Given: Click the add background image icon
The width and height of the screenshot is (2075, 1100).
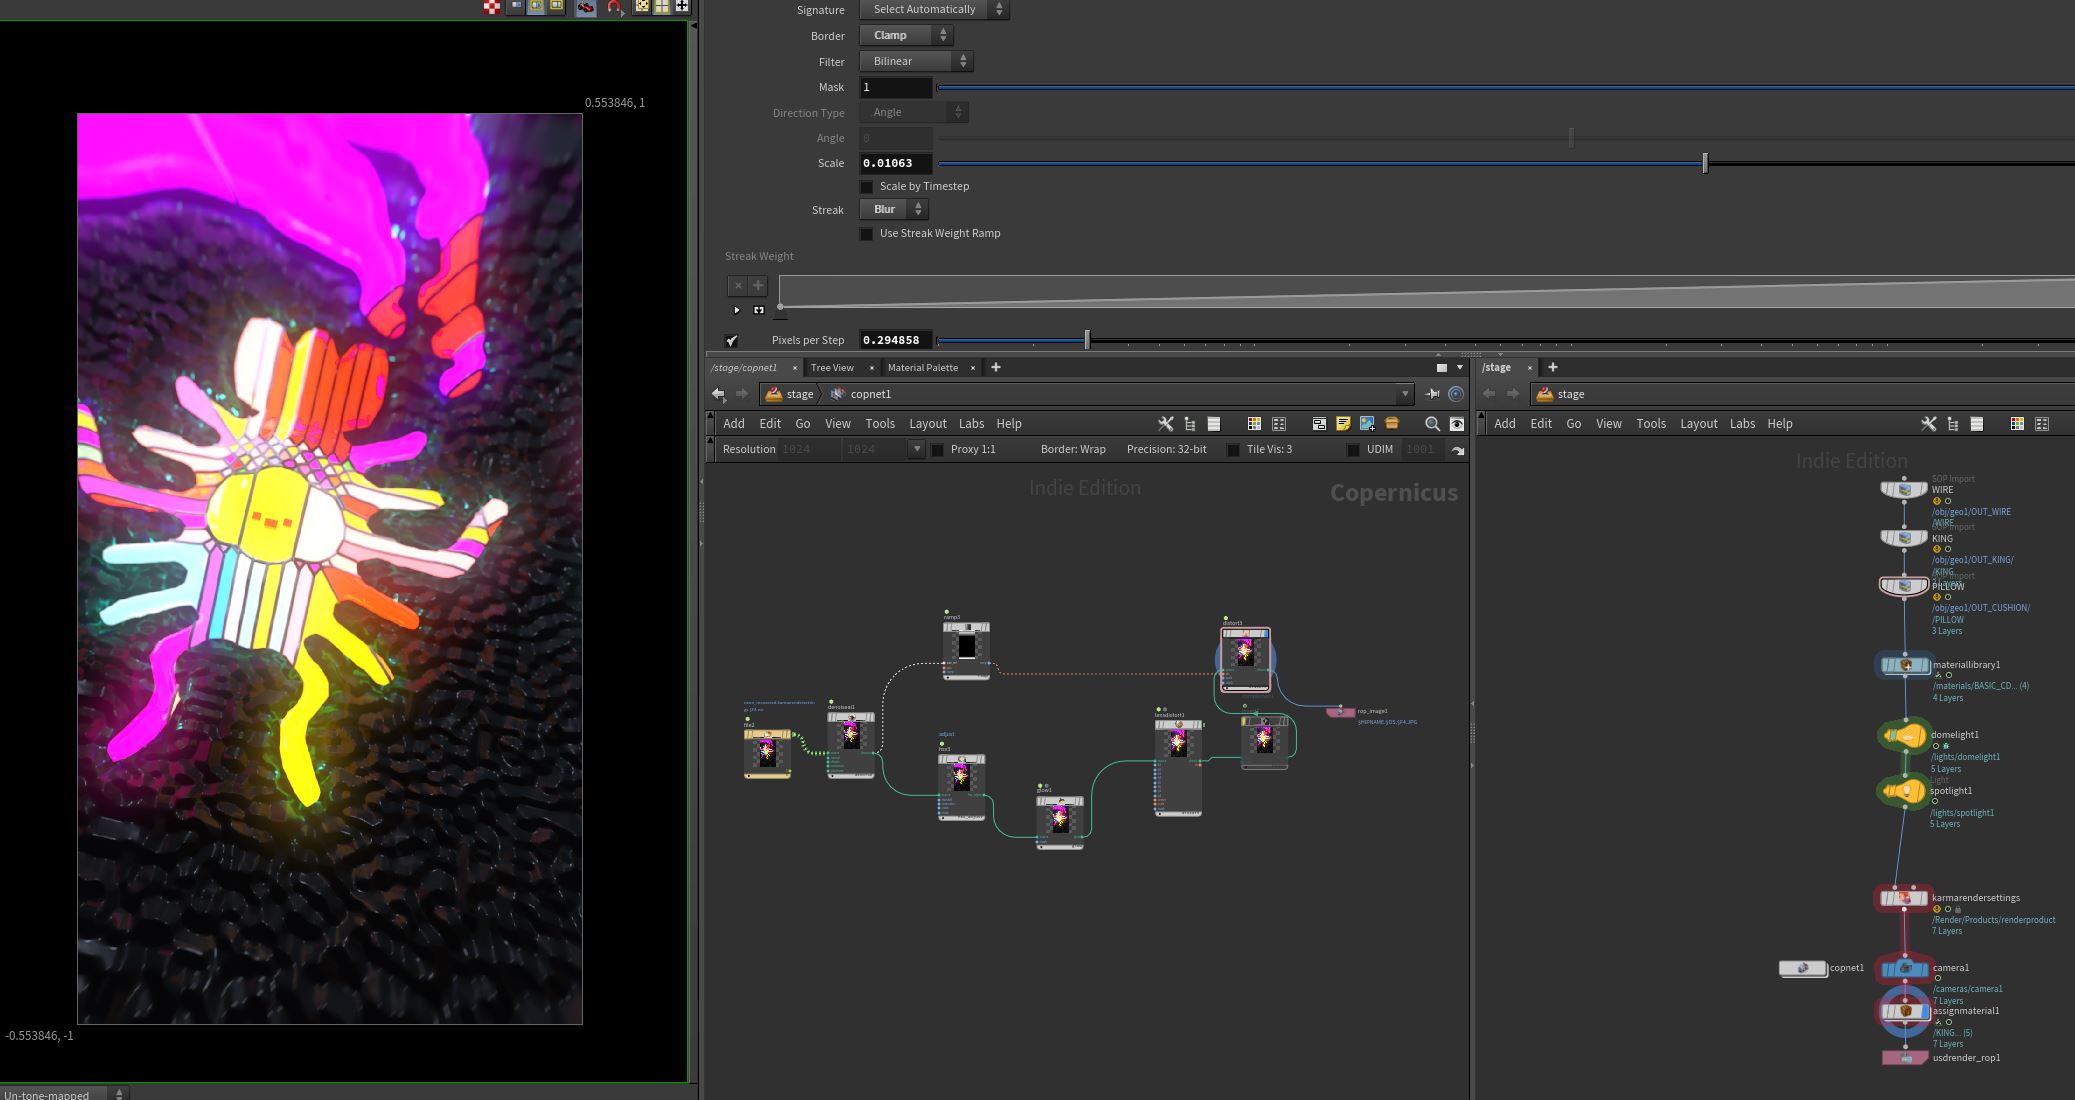Looking at the screenshot, I should (x=1367, y=424).
